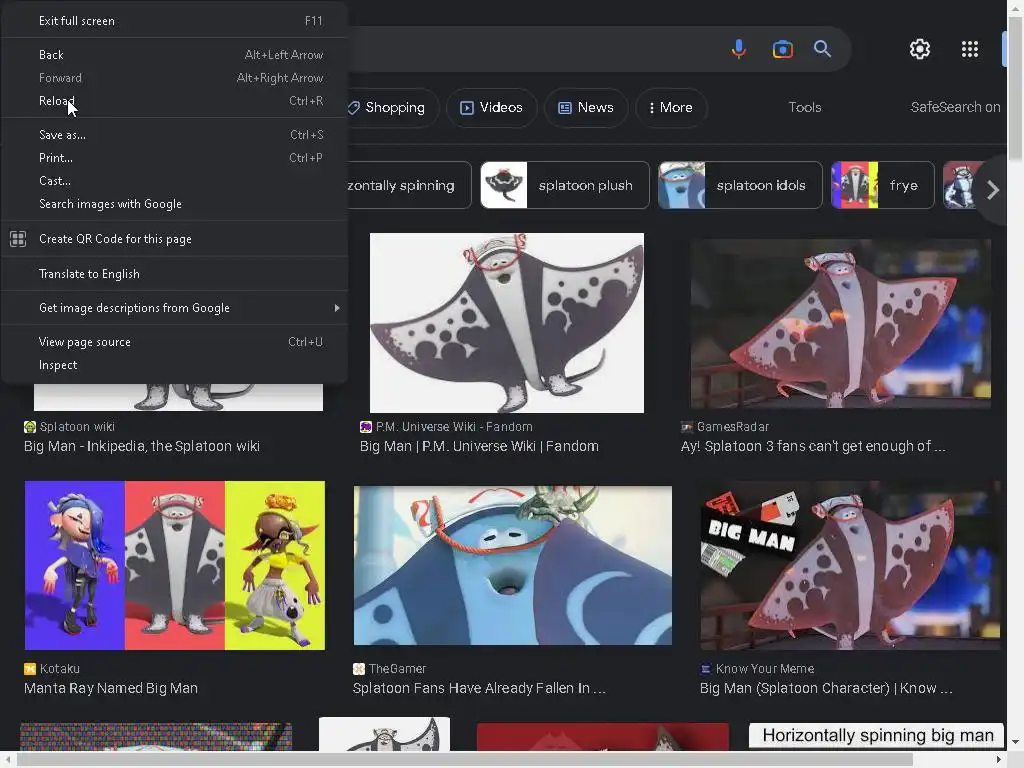Open Horizontally spinning big man image

pyautogui.click(x=876, y=737)
